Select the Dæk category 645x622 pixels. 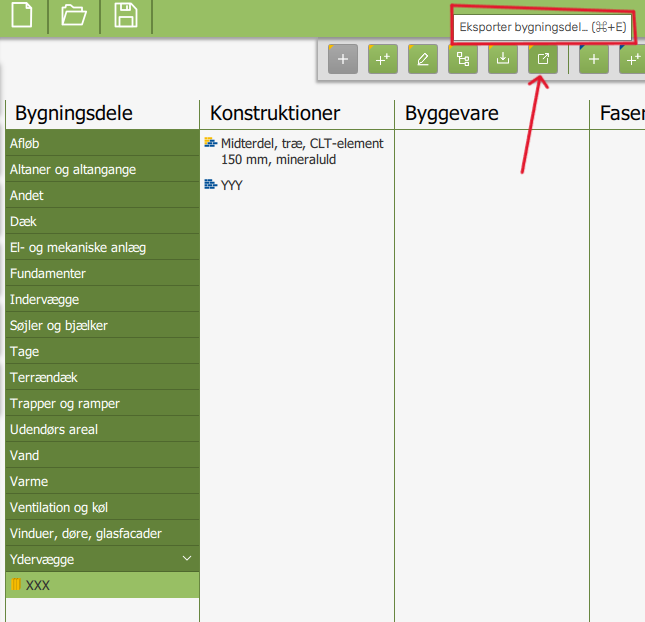click(102, 221)
